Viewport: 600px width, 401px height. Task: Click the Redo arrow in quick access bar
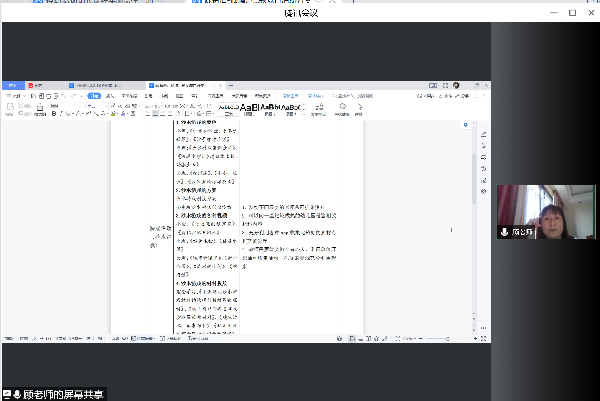coord(73,96)
